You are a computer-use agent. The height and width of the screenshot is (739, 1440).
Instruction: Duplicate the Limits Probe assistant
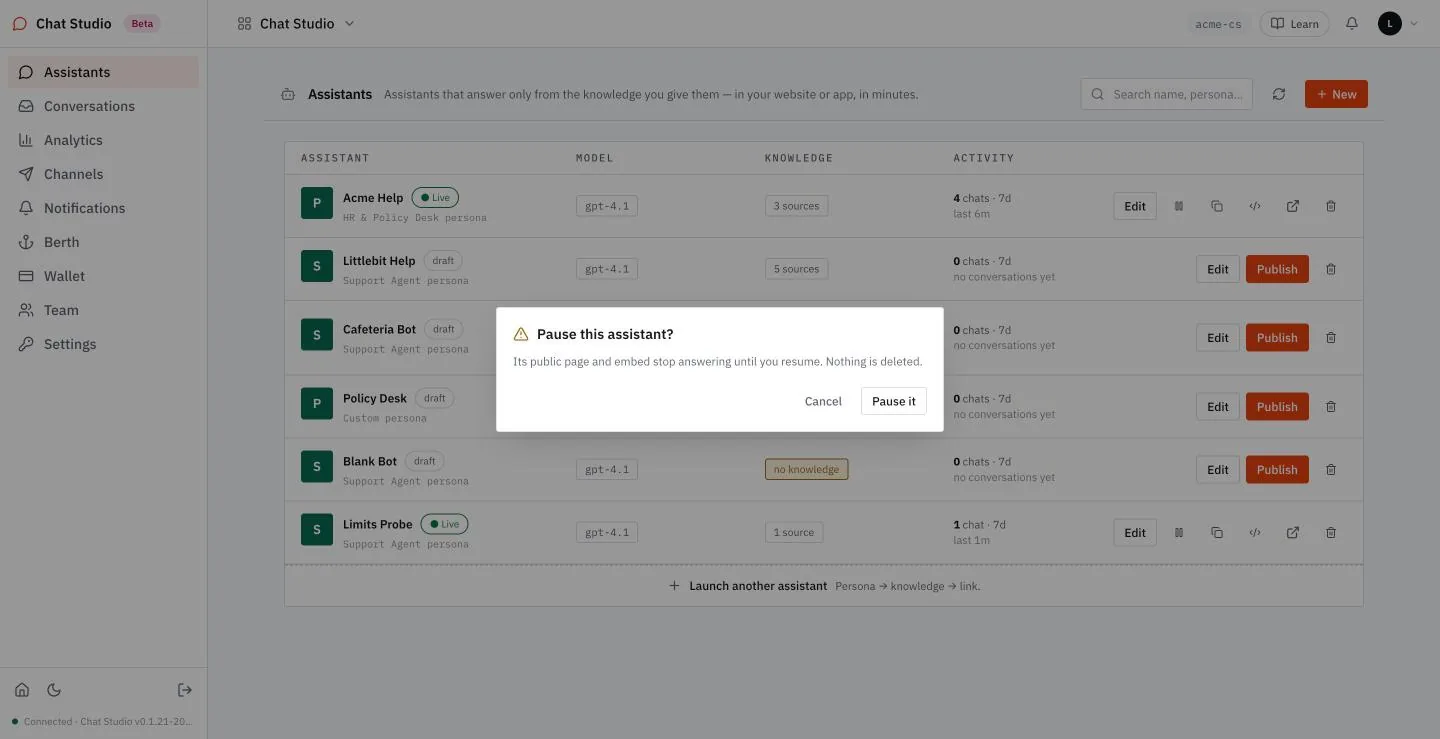tap(1217, 533)
